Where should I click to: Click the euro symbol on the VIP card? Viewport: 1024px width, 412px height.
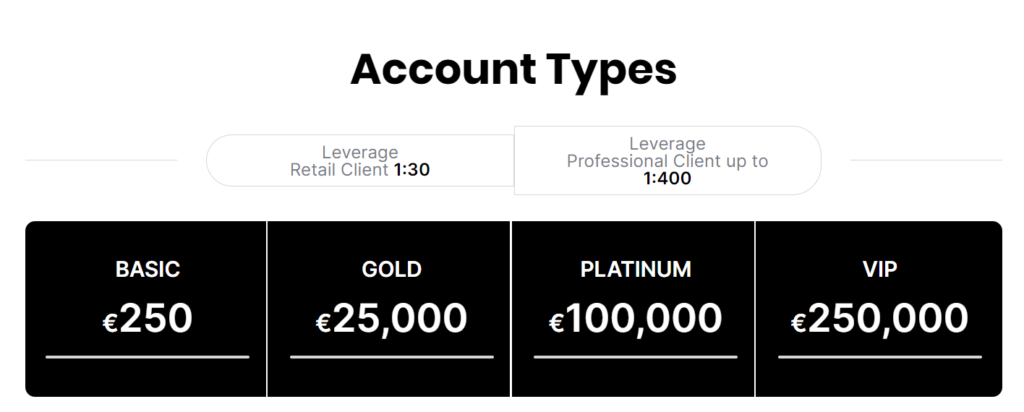pos(798,322)
